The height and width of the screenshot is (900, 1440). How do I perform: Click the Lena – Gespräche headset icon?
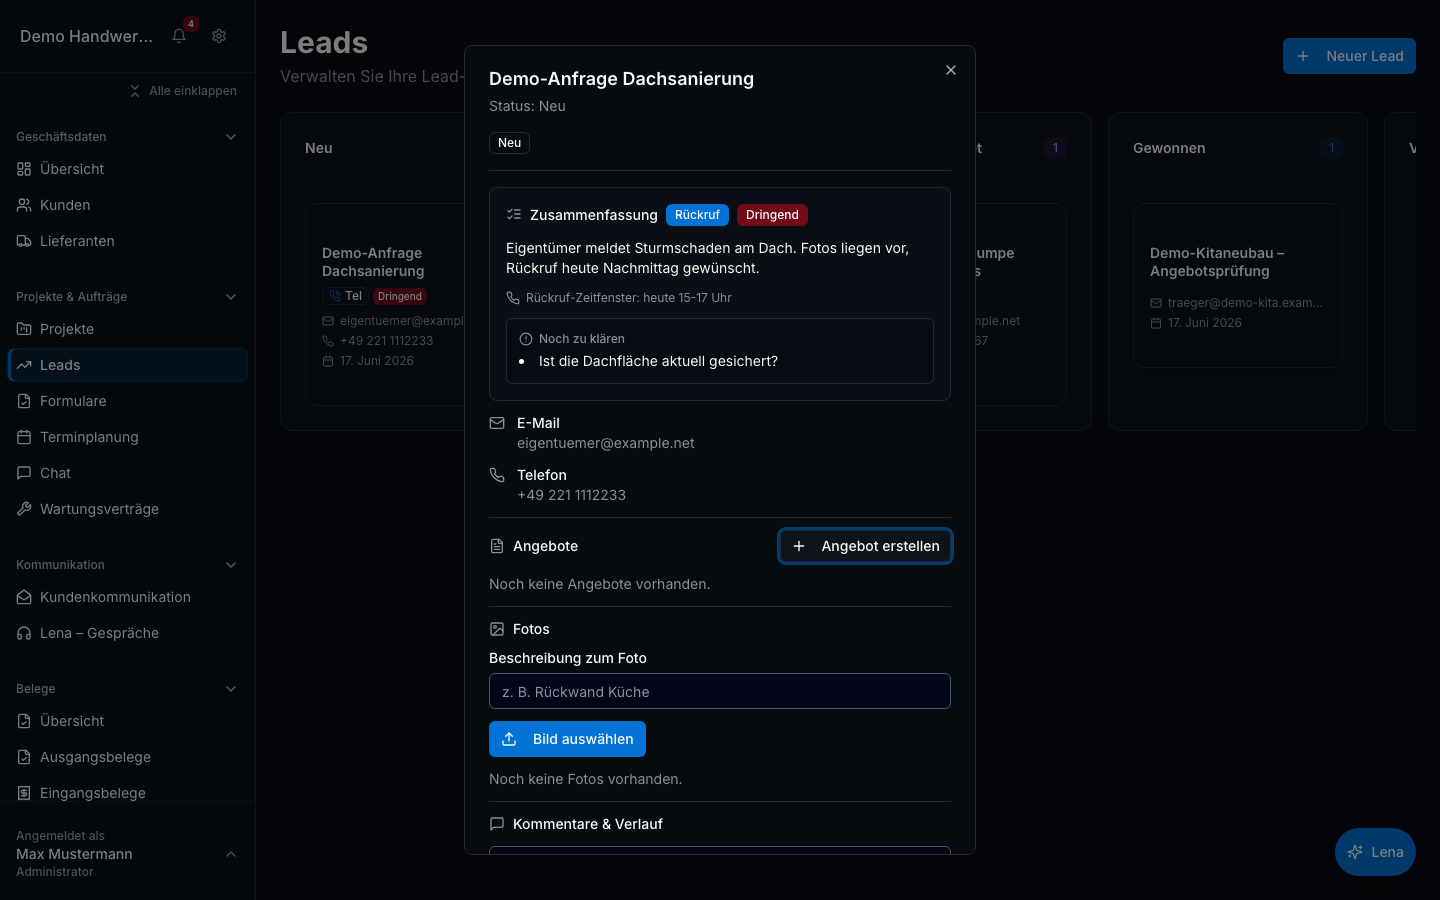point(24,633)
